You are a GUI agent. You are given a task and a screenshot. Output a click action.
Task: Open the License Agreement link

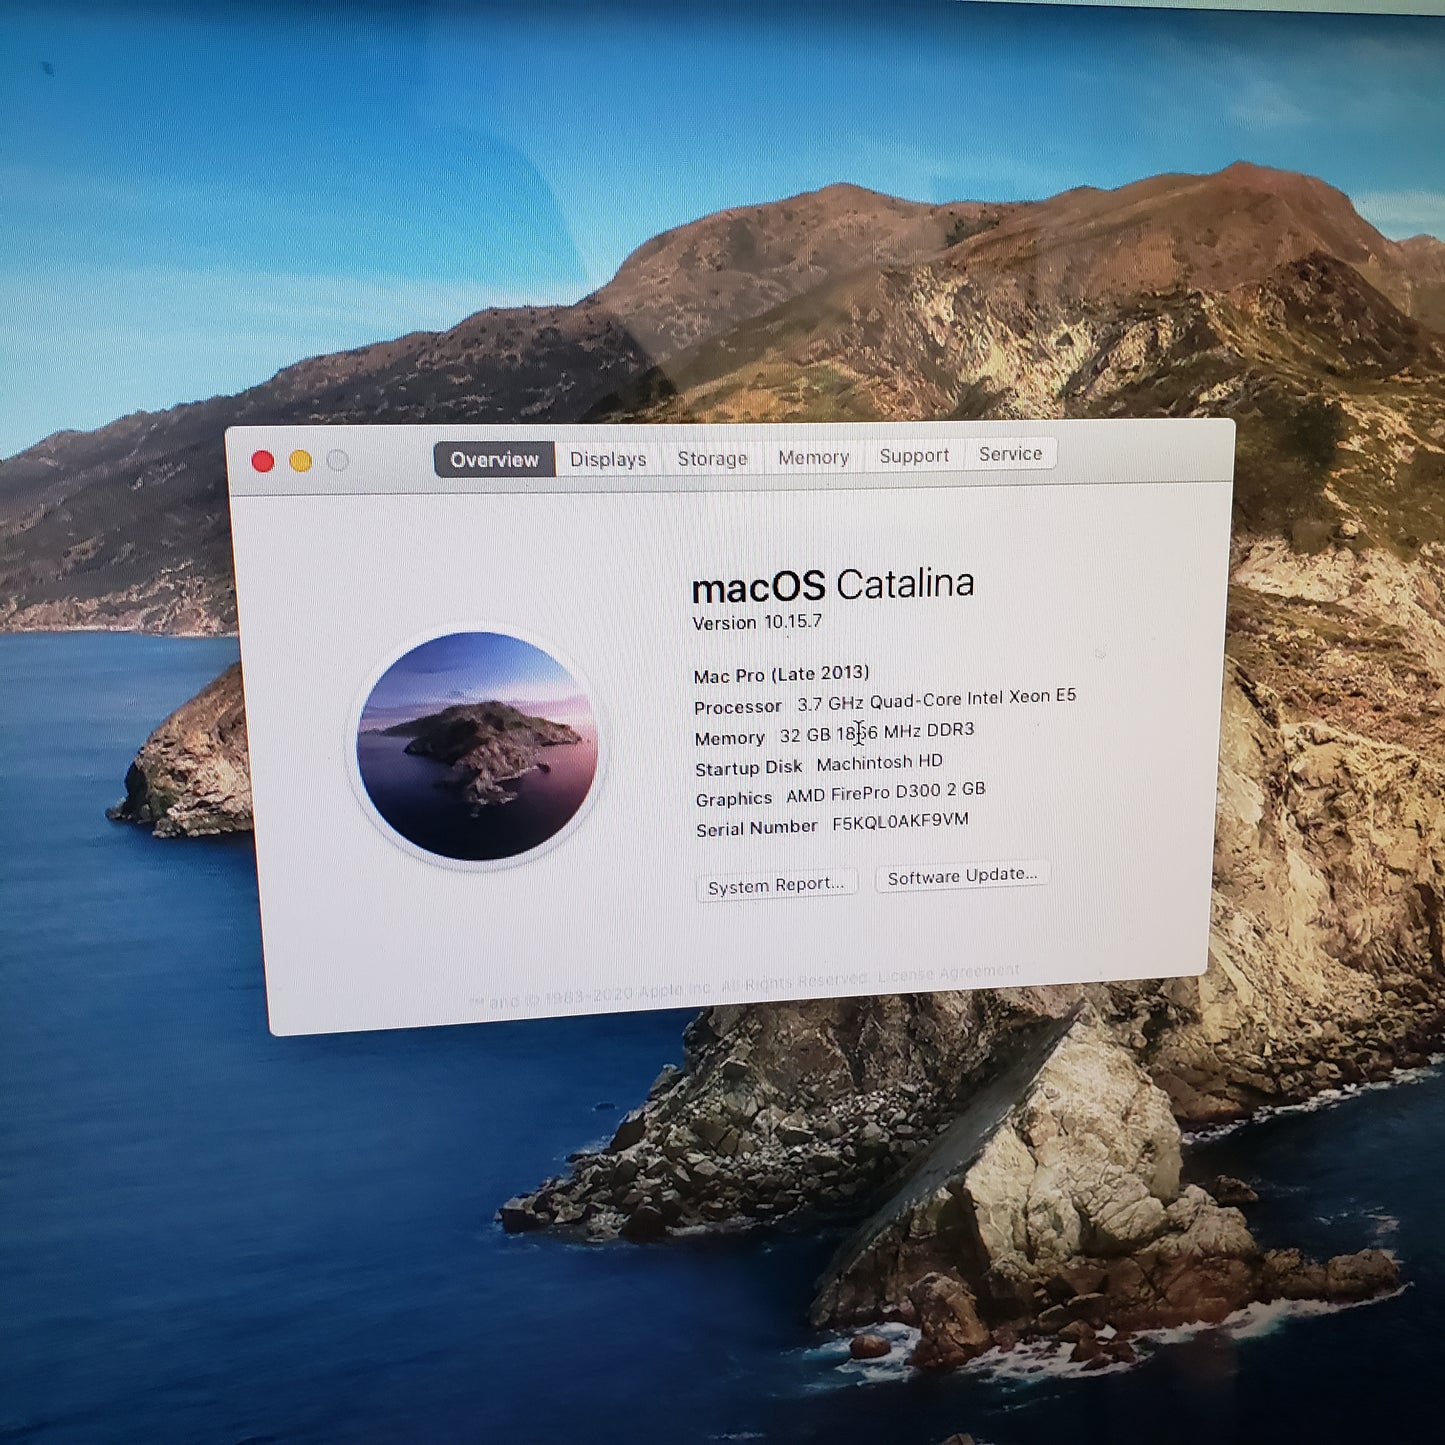(x=949, y=972)
